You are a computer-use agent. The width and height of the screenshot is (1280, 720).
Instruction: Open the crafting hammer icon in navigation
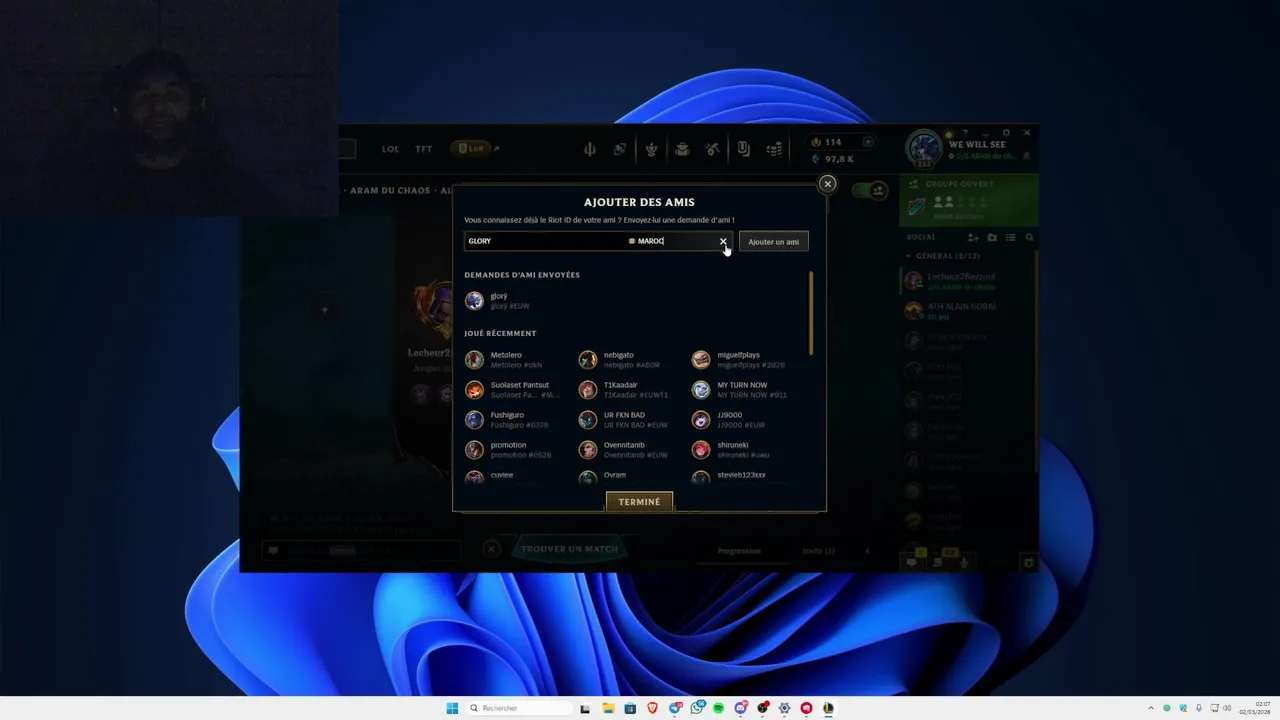(712, 149)
